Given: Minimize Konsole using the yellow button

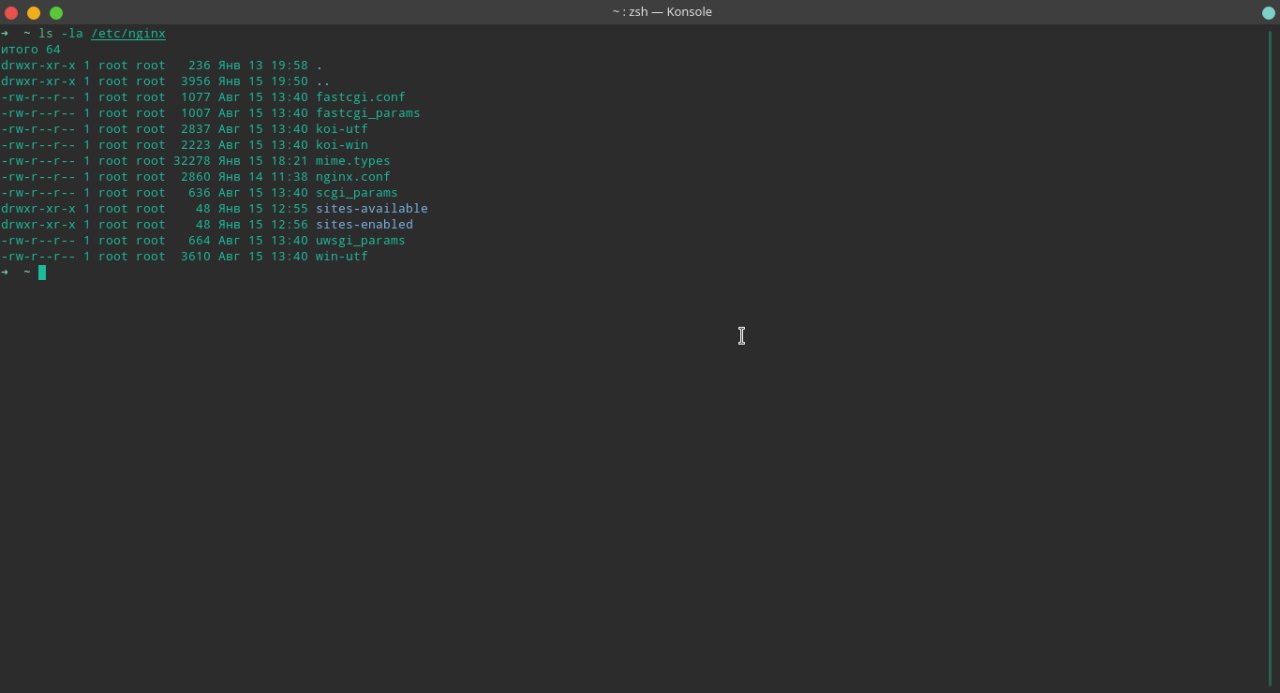Looking at the screenshot, I should coord(33,13).
